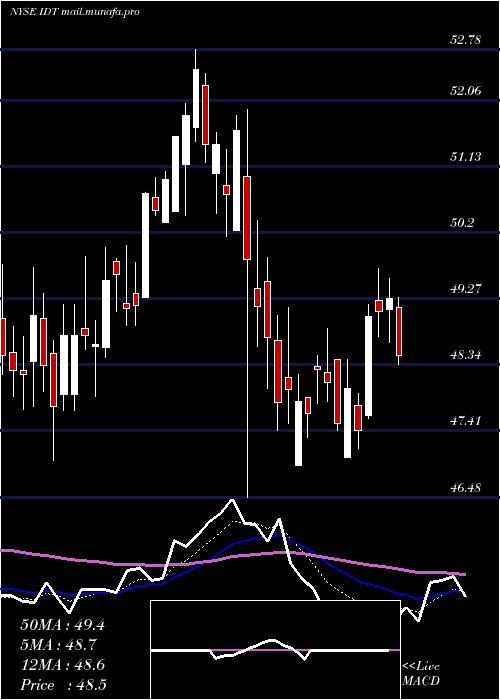Click the 50.2 price level label
The image size is (500, 700).
(462, 223)
